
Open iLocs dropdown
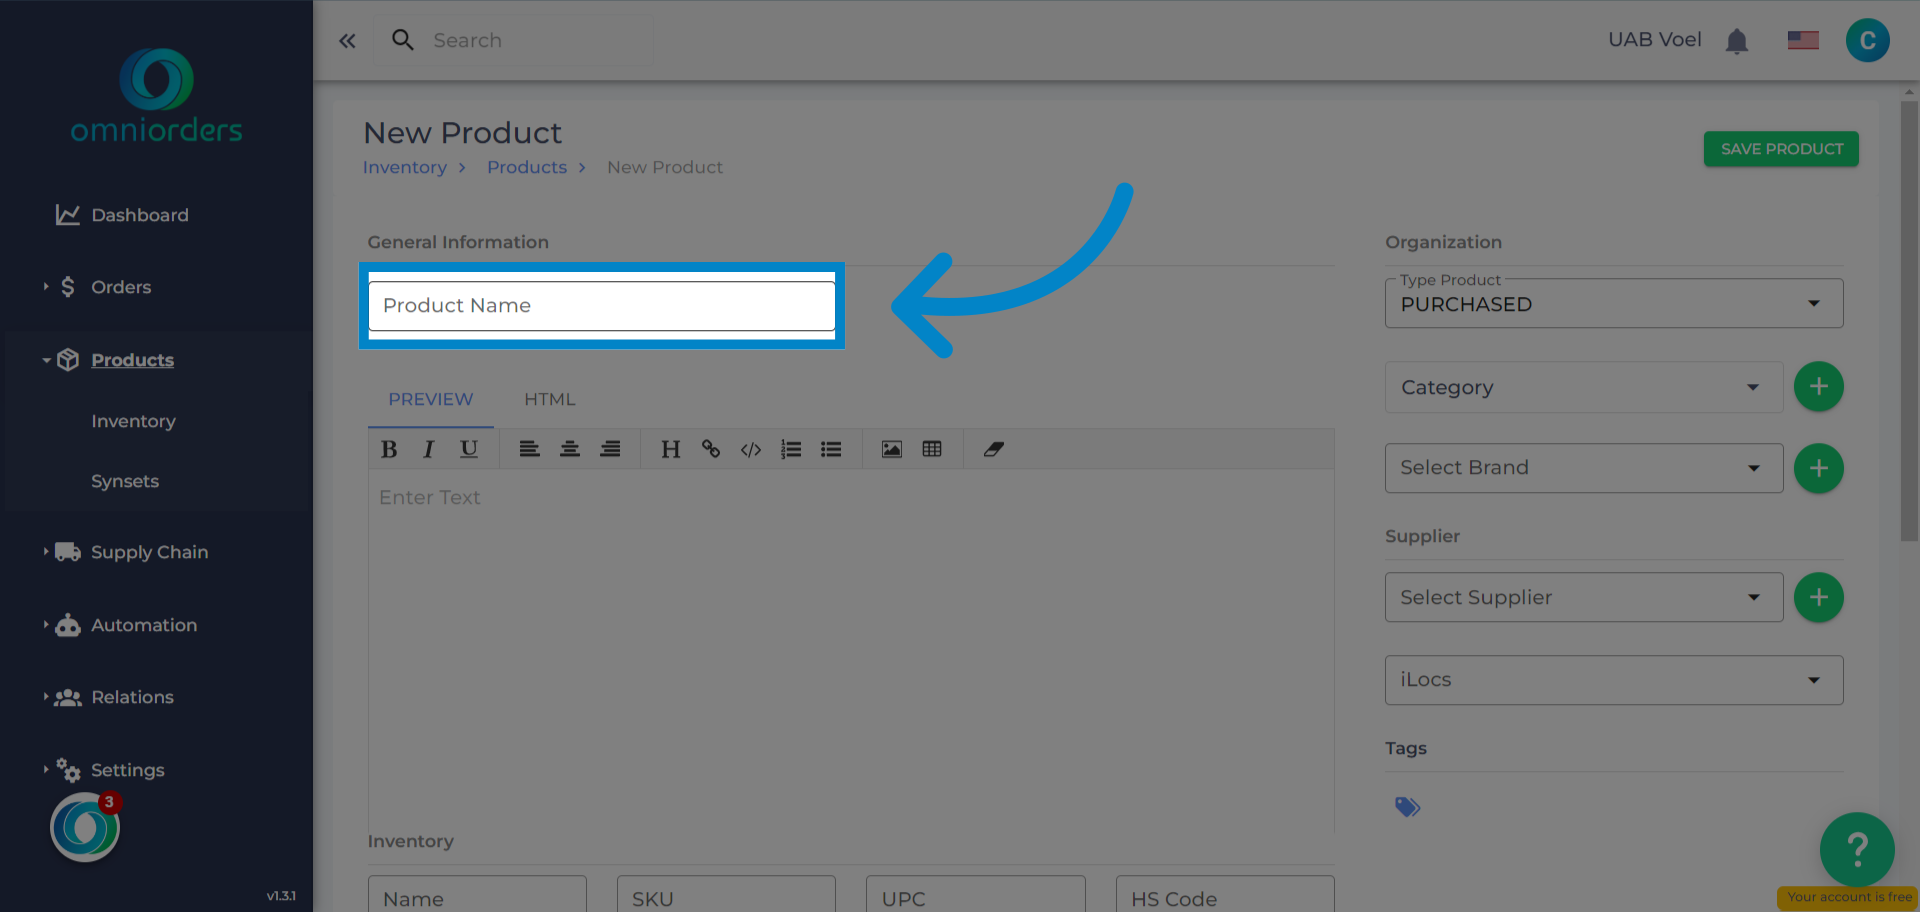[1613, 680]
